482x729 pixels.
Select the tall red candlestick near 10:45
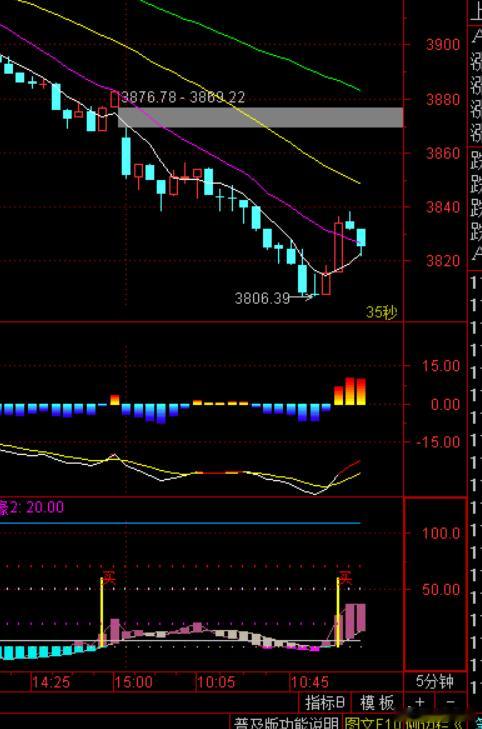[x=338, y=246]
